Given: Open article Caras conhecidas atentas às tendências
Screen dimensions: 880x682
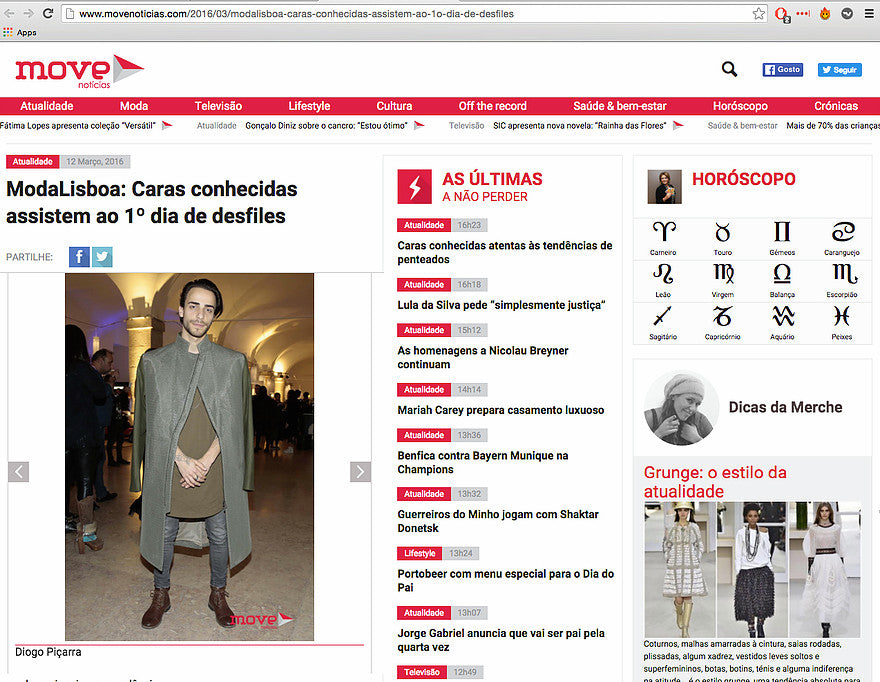Looking at the screenshot, I should pyautogui.click(x=505, y=252).
